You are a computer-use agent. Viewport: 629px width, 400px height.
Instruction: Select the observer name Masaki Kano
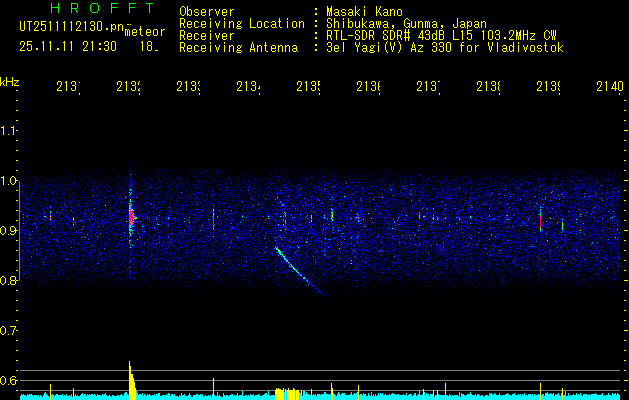364,11
